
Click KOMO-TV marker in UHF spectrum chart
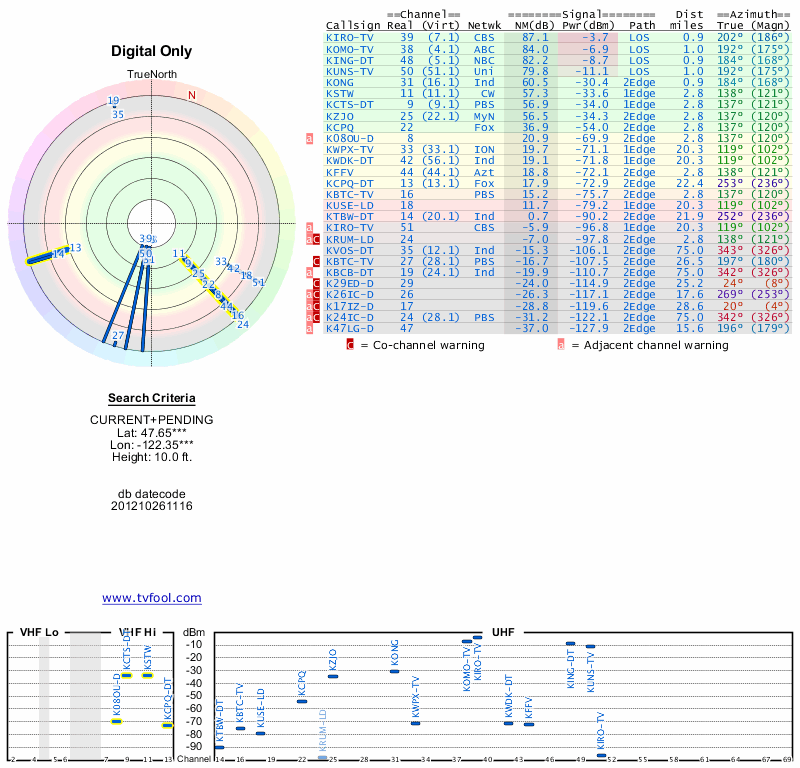(x=467, y=642)
